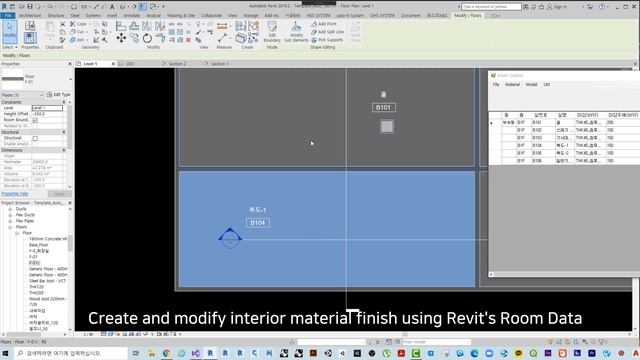Click the Mirror - Pick Axis tool icon
Image resolution: width=640 pixels, height=360 pixels.
point(147,26)
